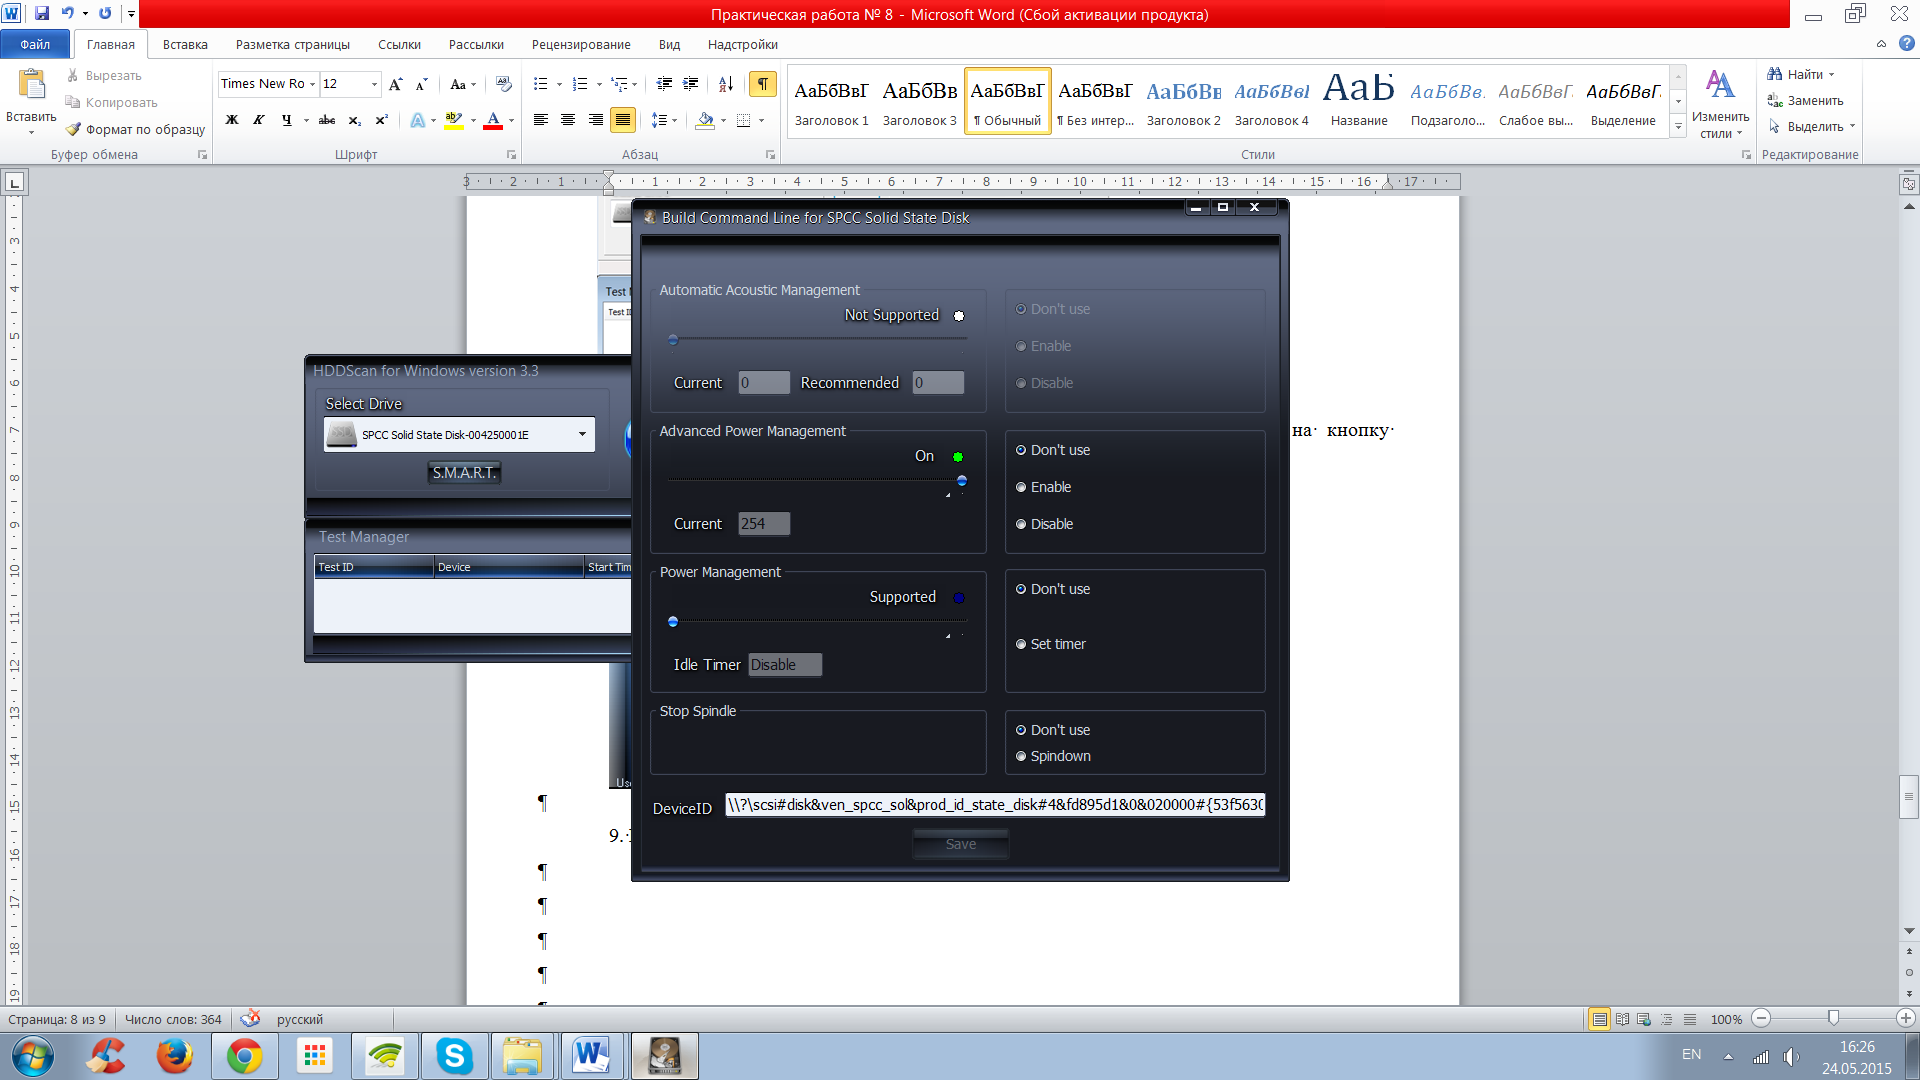Select Spindown radio option

pos(1053,756)
